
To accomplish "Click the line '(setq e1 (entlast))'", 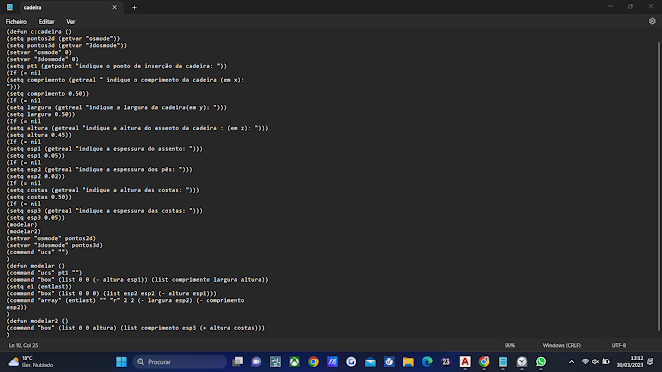I will tap(39, 287).
